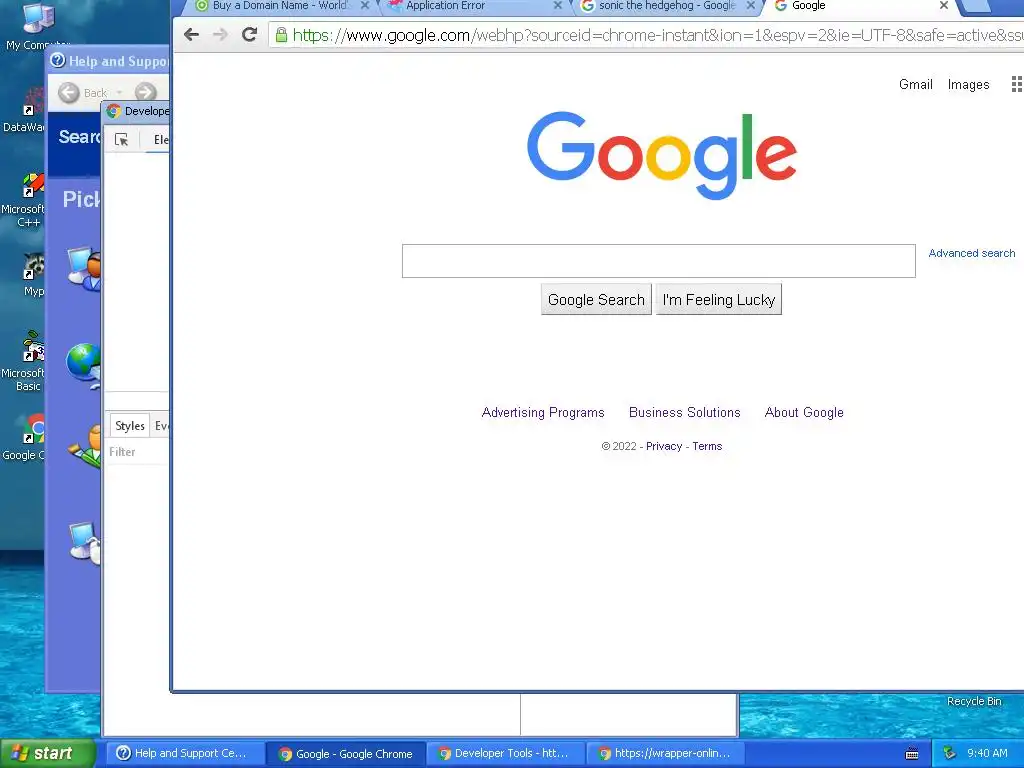Viewport: 1024px width, 768px height.
Task: Reload the Google page
Action: coord(249,35)
